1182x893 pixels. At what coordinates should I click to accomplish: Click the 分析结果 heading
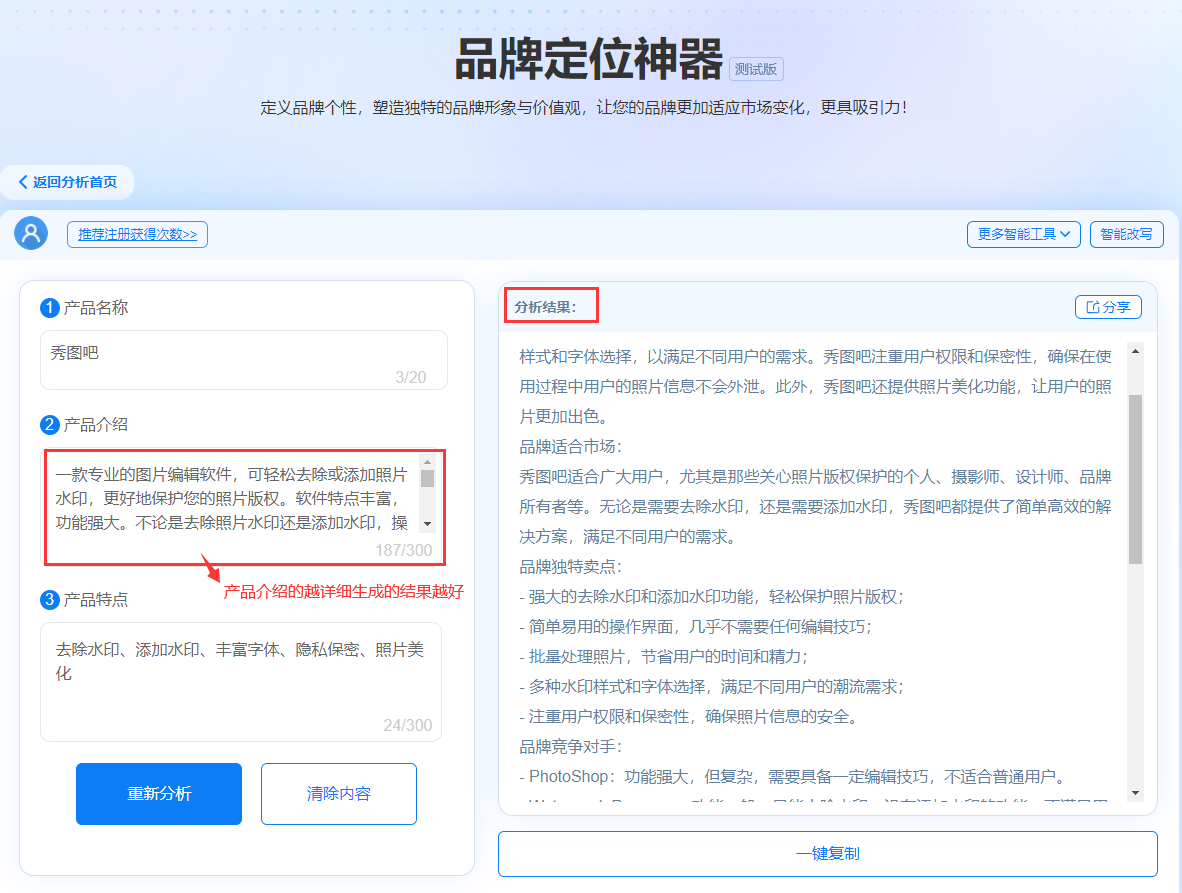pos(546,307)
